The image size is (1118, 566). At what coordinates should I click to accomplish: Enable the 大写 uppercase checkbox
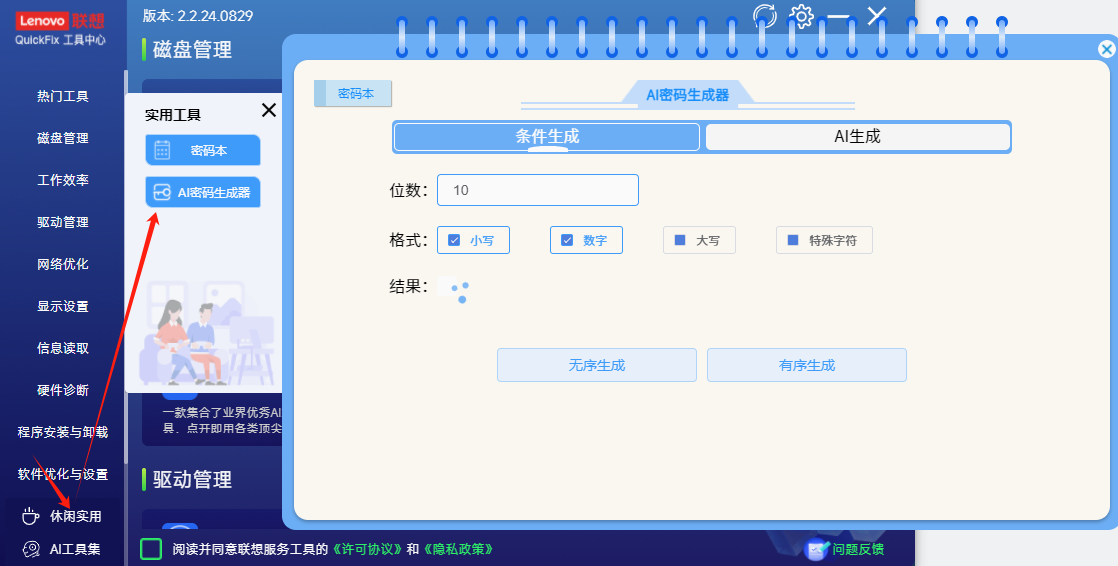pyautogui.click(x=680, y=240)
